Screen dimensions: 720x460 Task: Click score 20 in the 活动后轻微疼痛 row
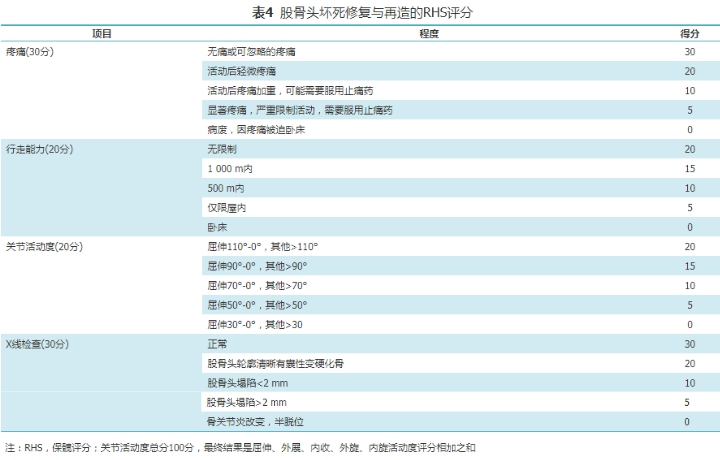pos(690,71)
